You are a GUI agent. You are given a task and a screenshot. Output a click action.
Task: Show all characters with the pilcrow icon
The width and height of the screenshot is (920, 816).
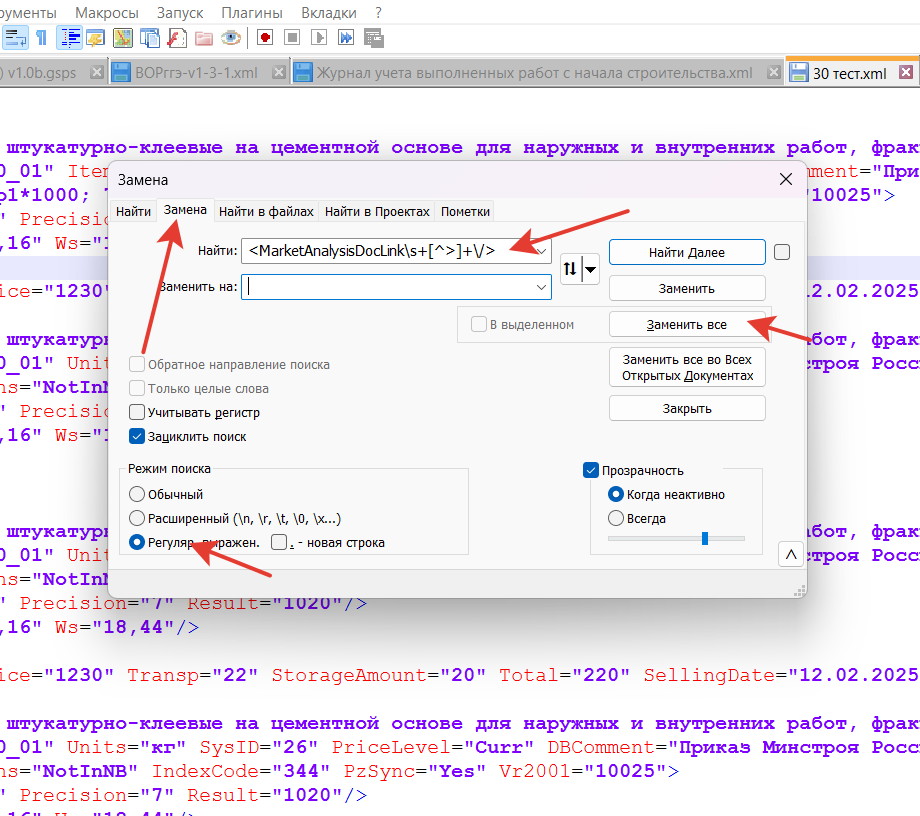point(41,38)
